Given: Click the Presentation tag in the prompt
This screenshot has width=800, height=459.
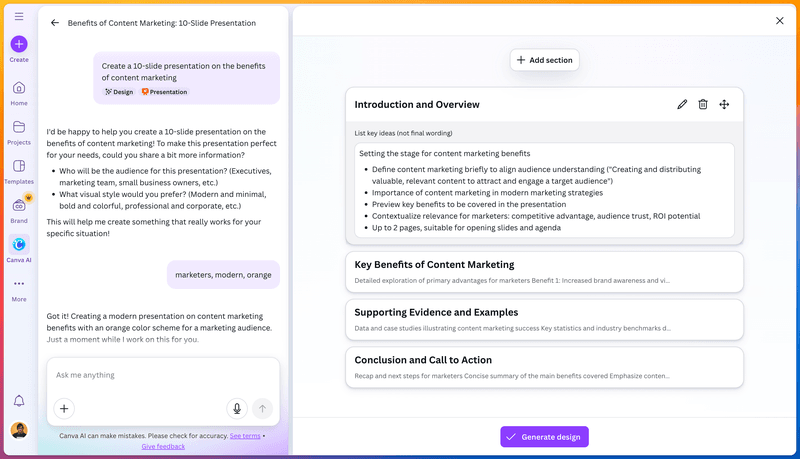Looking at the screenshot, I should 164,92.
